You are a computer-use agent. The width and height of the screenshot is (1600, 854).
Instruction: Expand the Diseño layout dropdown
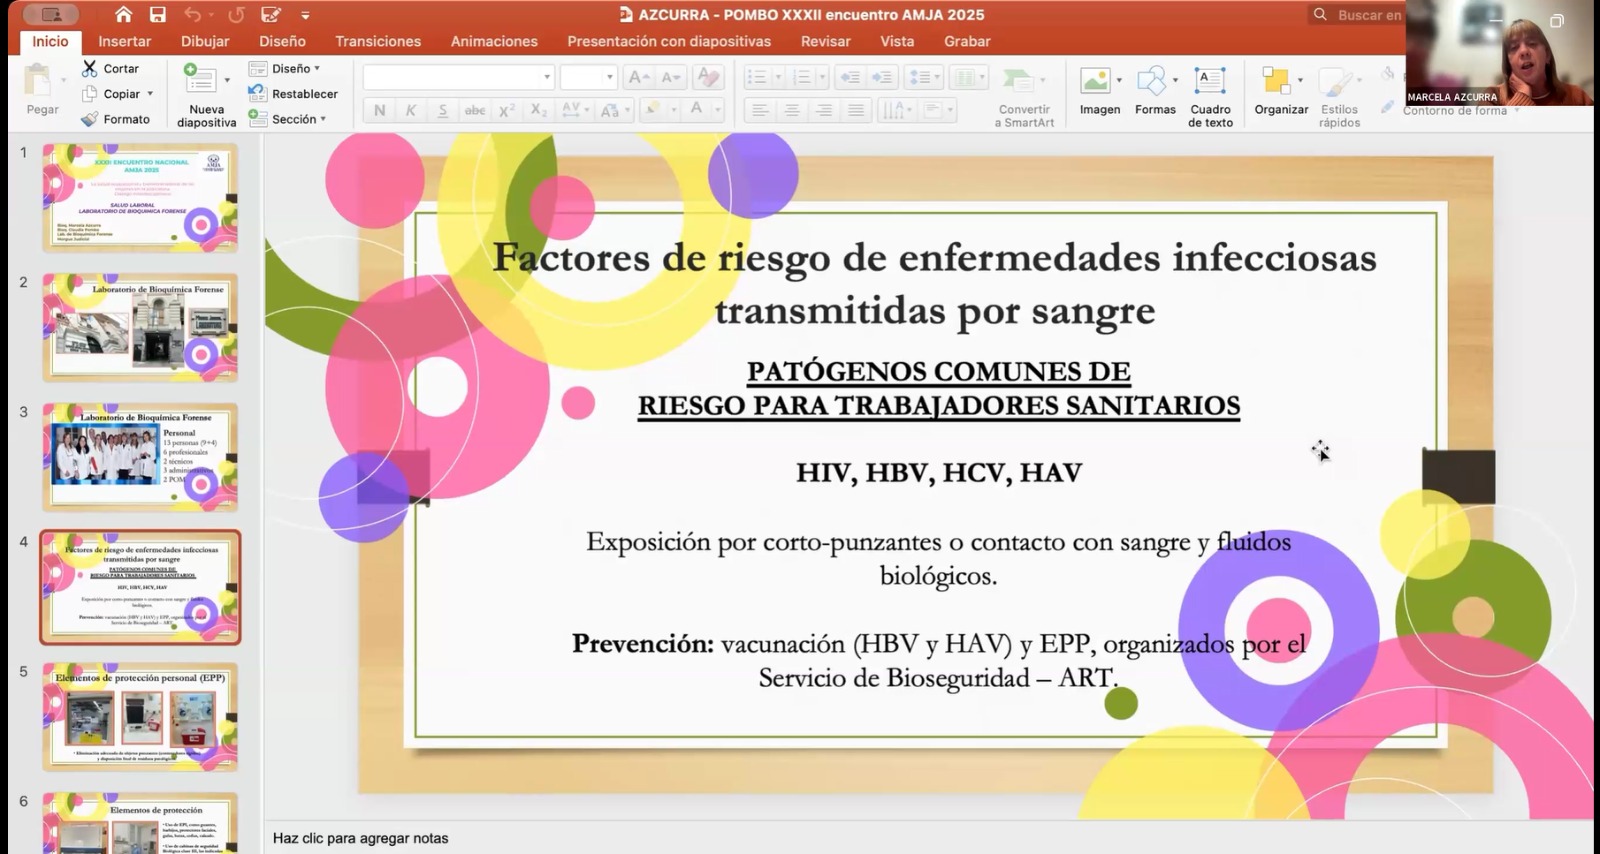pyautogui.click(x=317, y=68)
